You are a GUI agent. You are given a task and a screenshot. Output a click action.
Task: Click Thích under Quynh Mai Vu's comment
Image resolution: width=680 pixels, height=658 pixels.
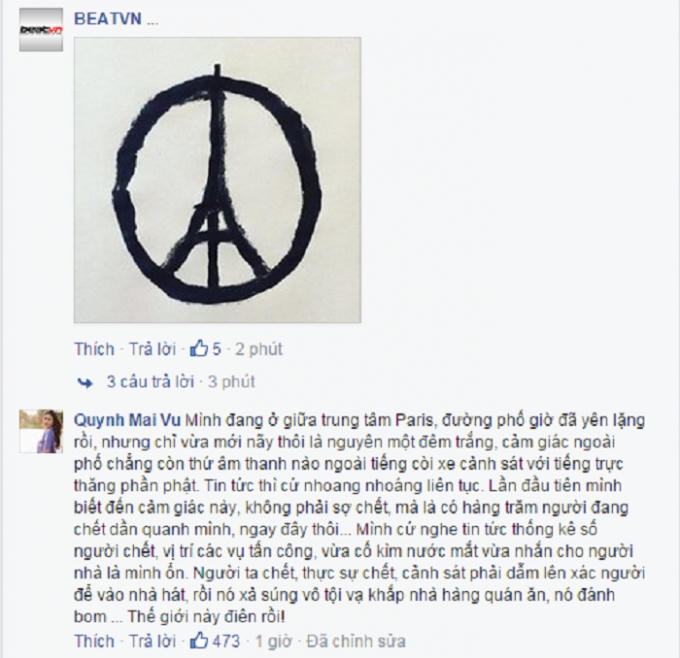pyautogui.click(x=94, y=641)
